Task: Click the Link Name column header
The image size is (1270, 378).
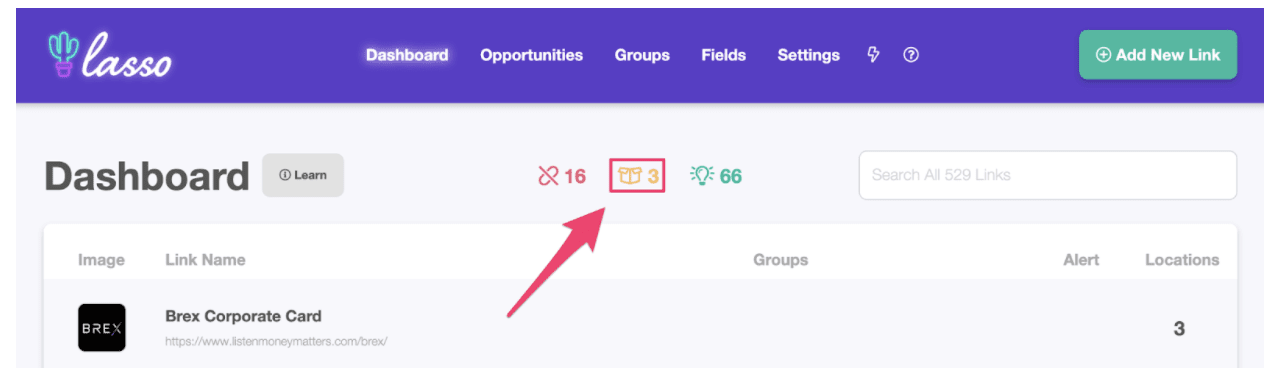Action: tap(205, 260)
